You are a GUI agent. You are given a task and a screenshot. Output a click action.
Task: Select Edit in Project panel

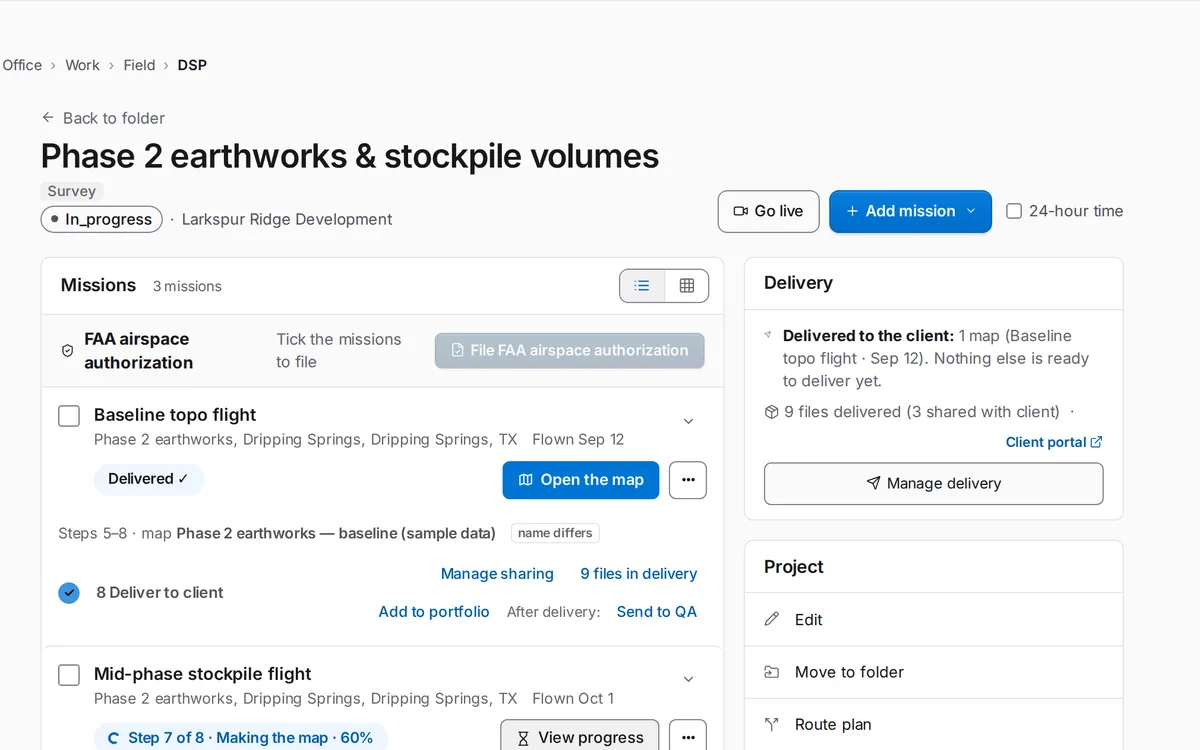click(933, 620)
